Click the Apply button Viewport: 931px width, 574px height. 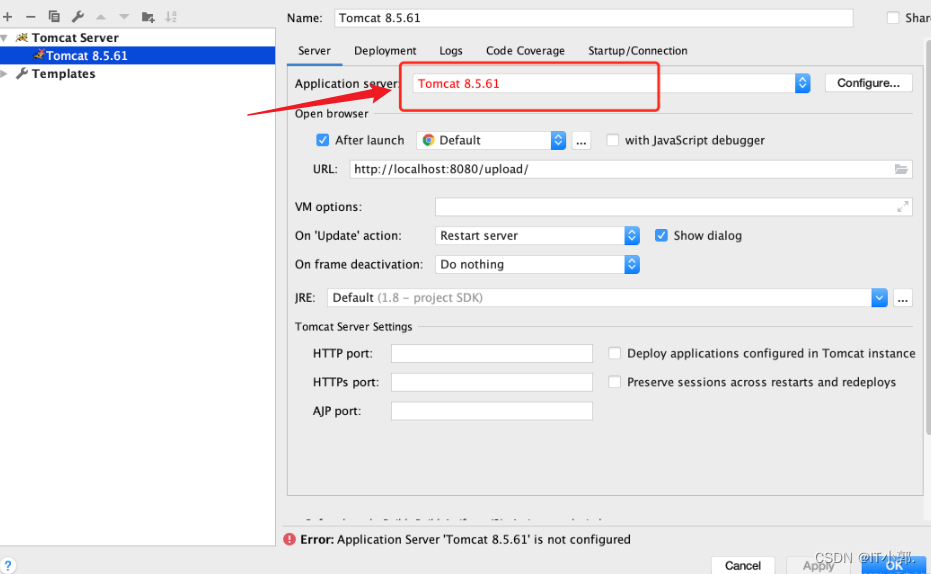[818, 565]
